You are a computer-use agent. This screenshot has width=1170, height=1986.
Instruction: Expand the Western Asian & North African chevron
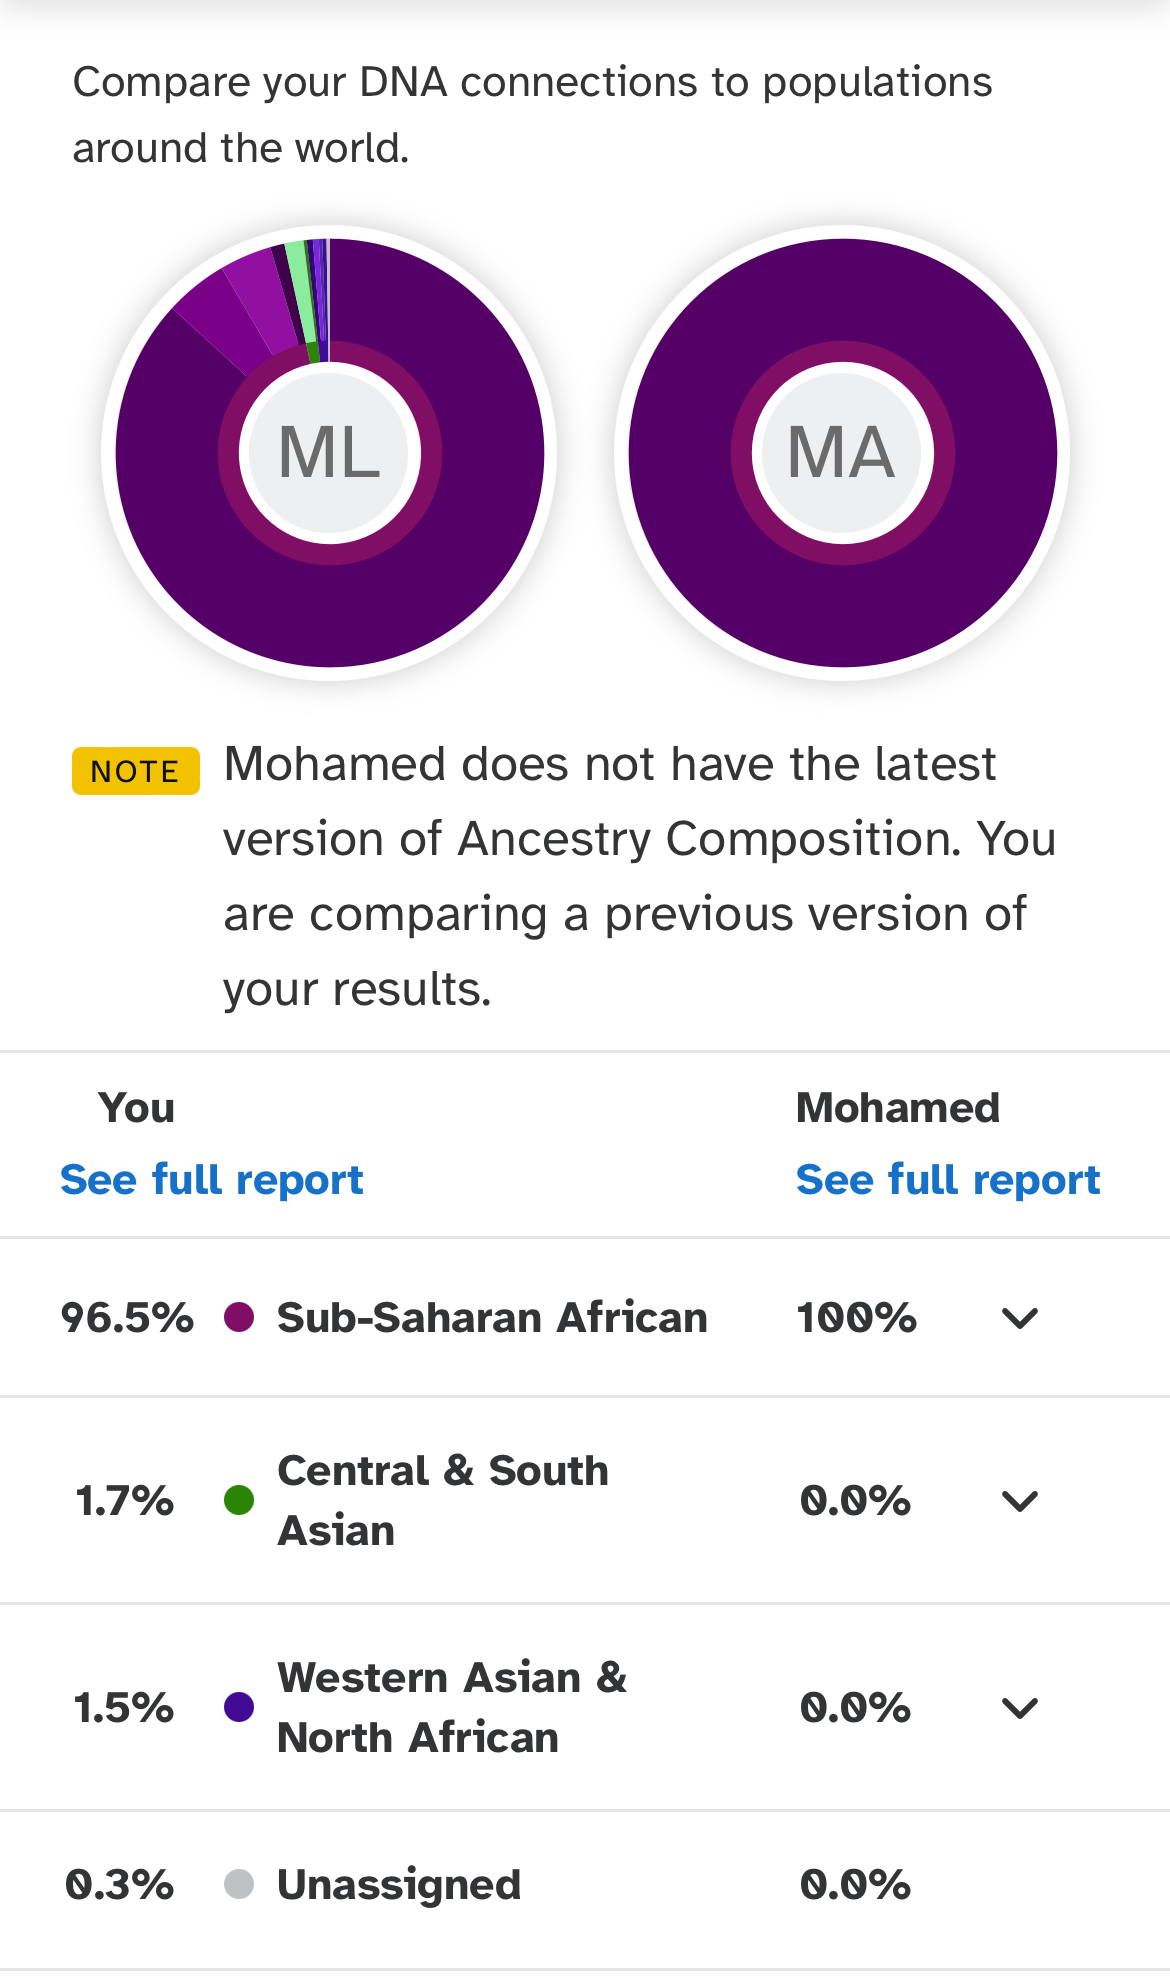pos(1020,1708)
